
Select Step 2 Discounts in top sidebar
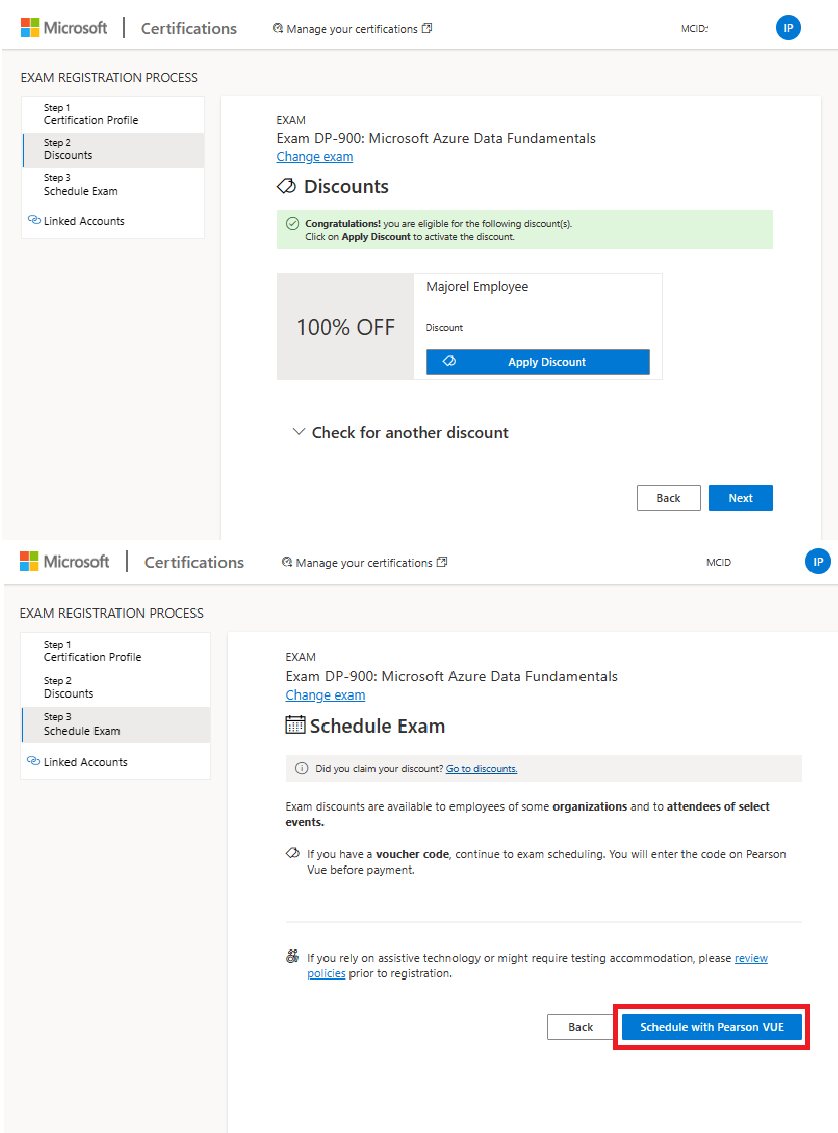click(x=113, y=150)
